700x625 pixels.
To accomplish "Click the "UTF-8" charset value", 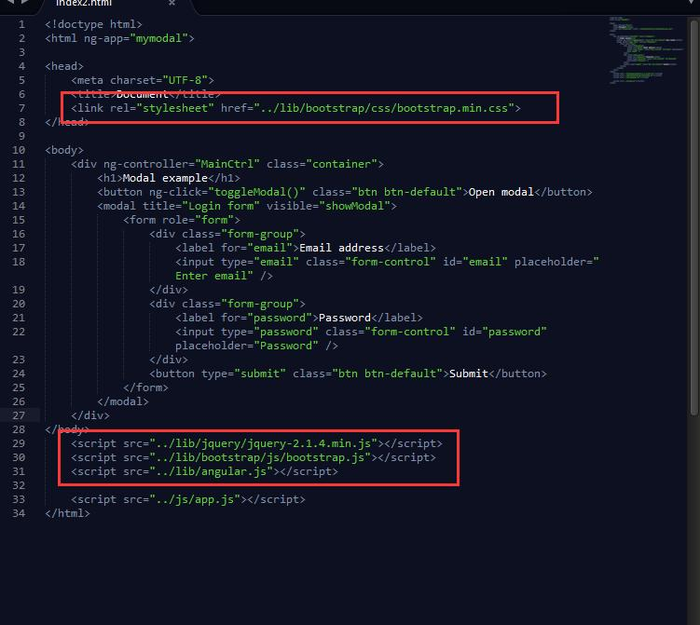I will [185, 80].
